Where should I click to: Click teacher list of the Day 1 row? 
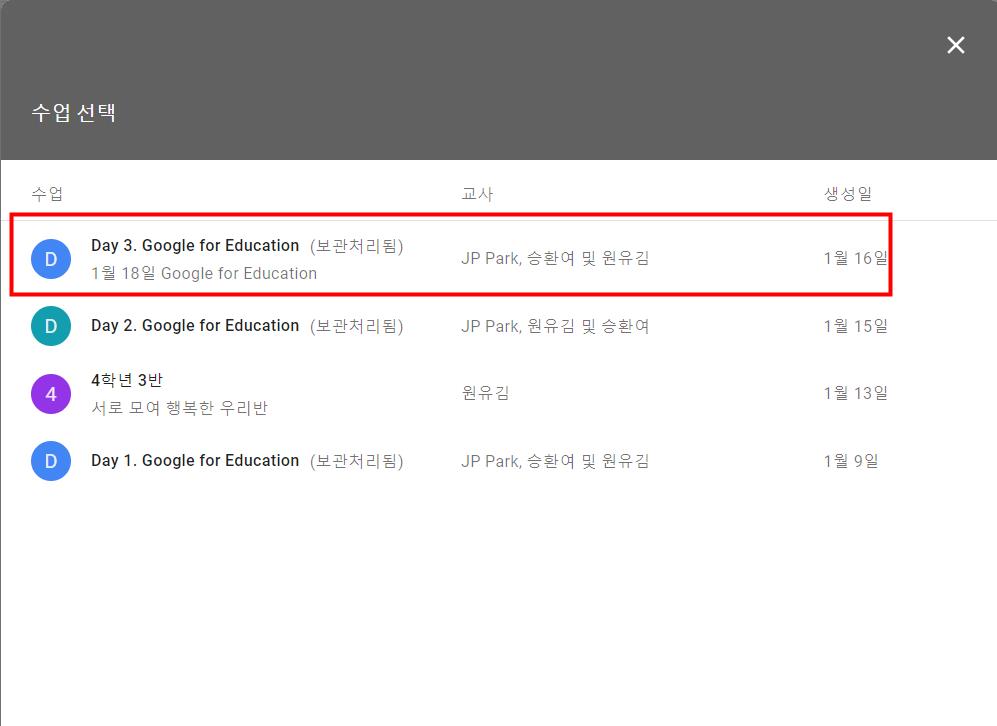click(x=554, y=461)
